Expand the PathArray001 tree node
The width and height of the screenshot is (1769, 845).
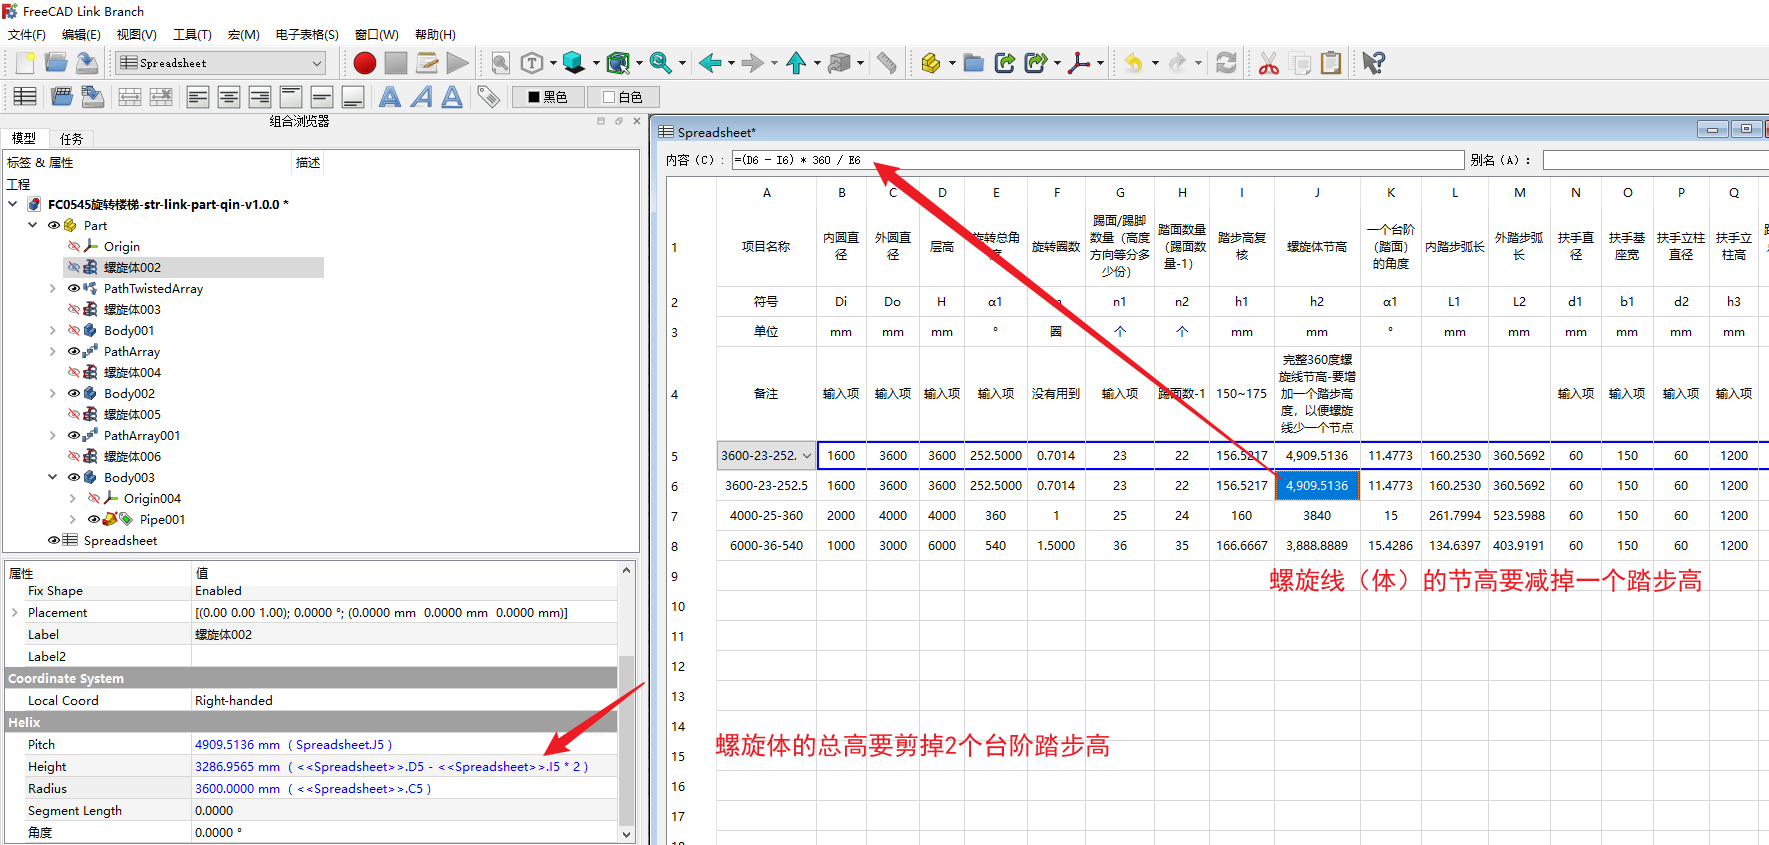53,435
